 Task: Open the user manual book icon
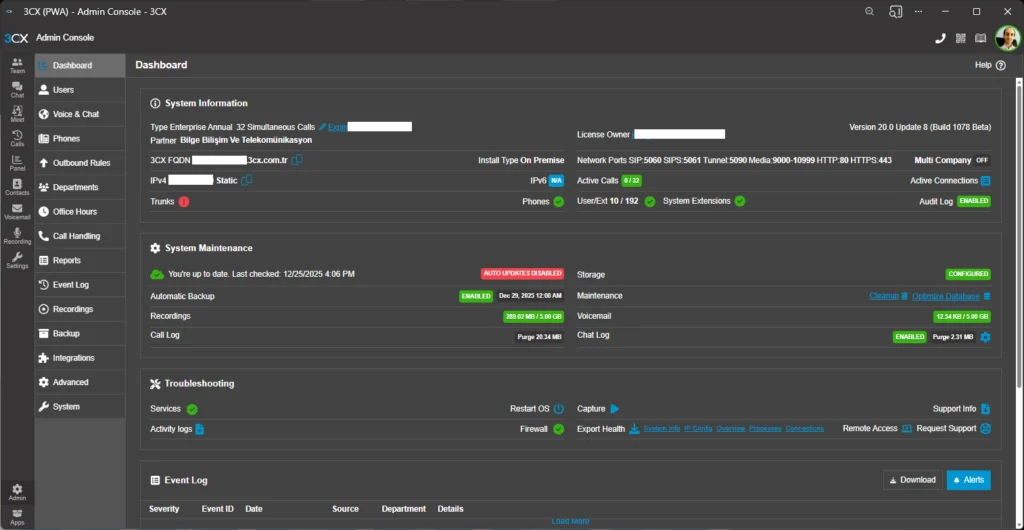(x=980, y=38)
